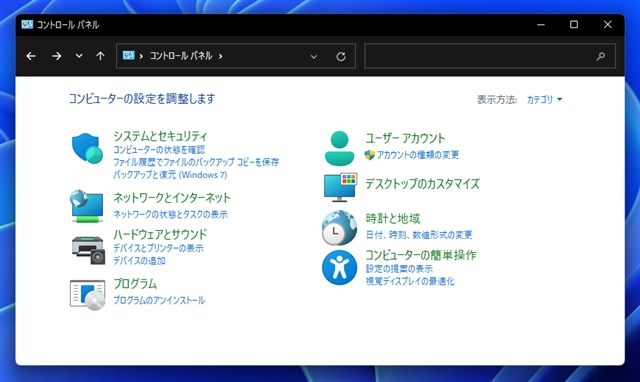Screen dimensions: 640x382
Task: Open the 時計と地域 category
Action: [x=393, y=219]
